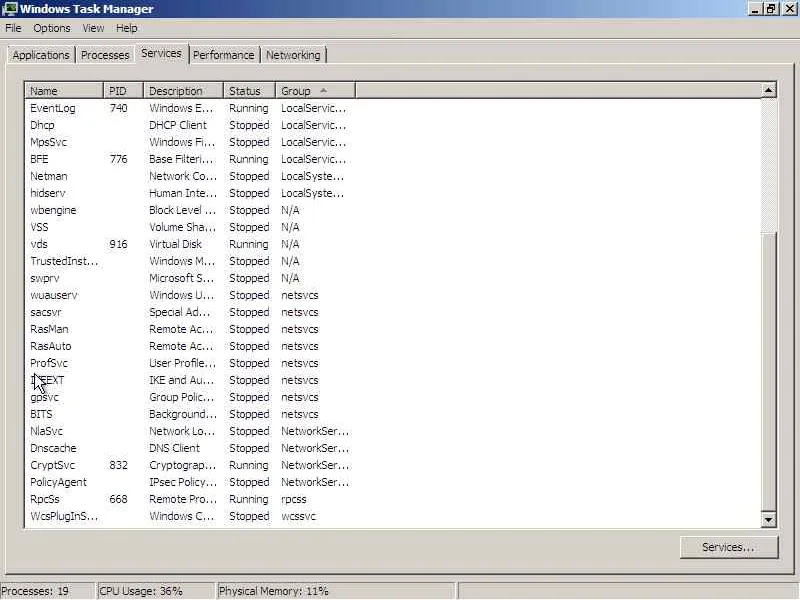Sort by the PID column header
This screenshot has height=600, width=800.
coord(123,91)
